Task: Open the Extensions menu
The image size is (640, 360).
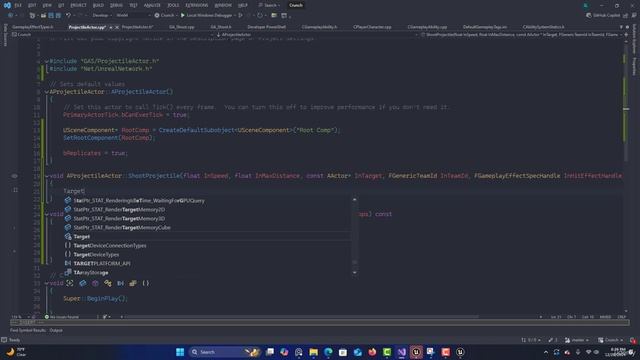Action: pyautogui.click(x=196, y=5)
